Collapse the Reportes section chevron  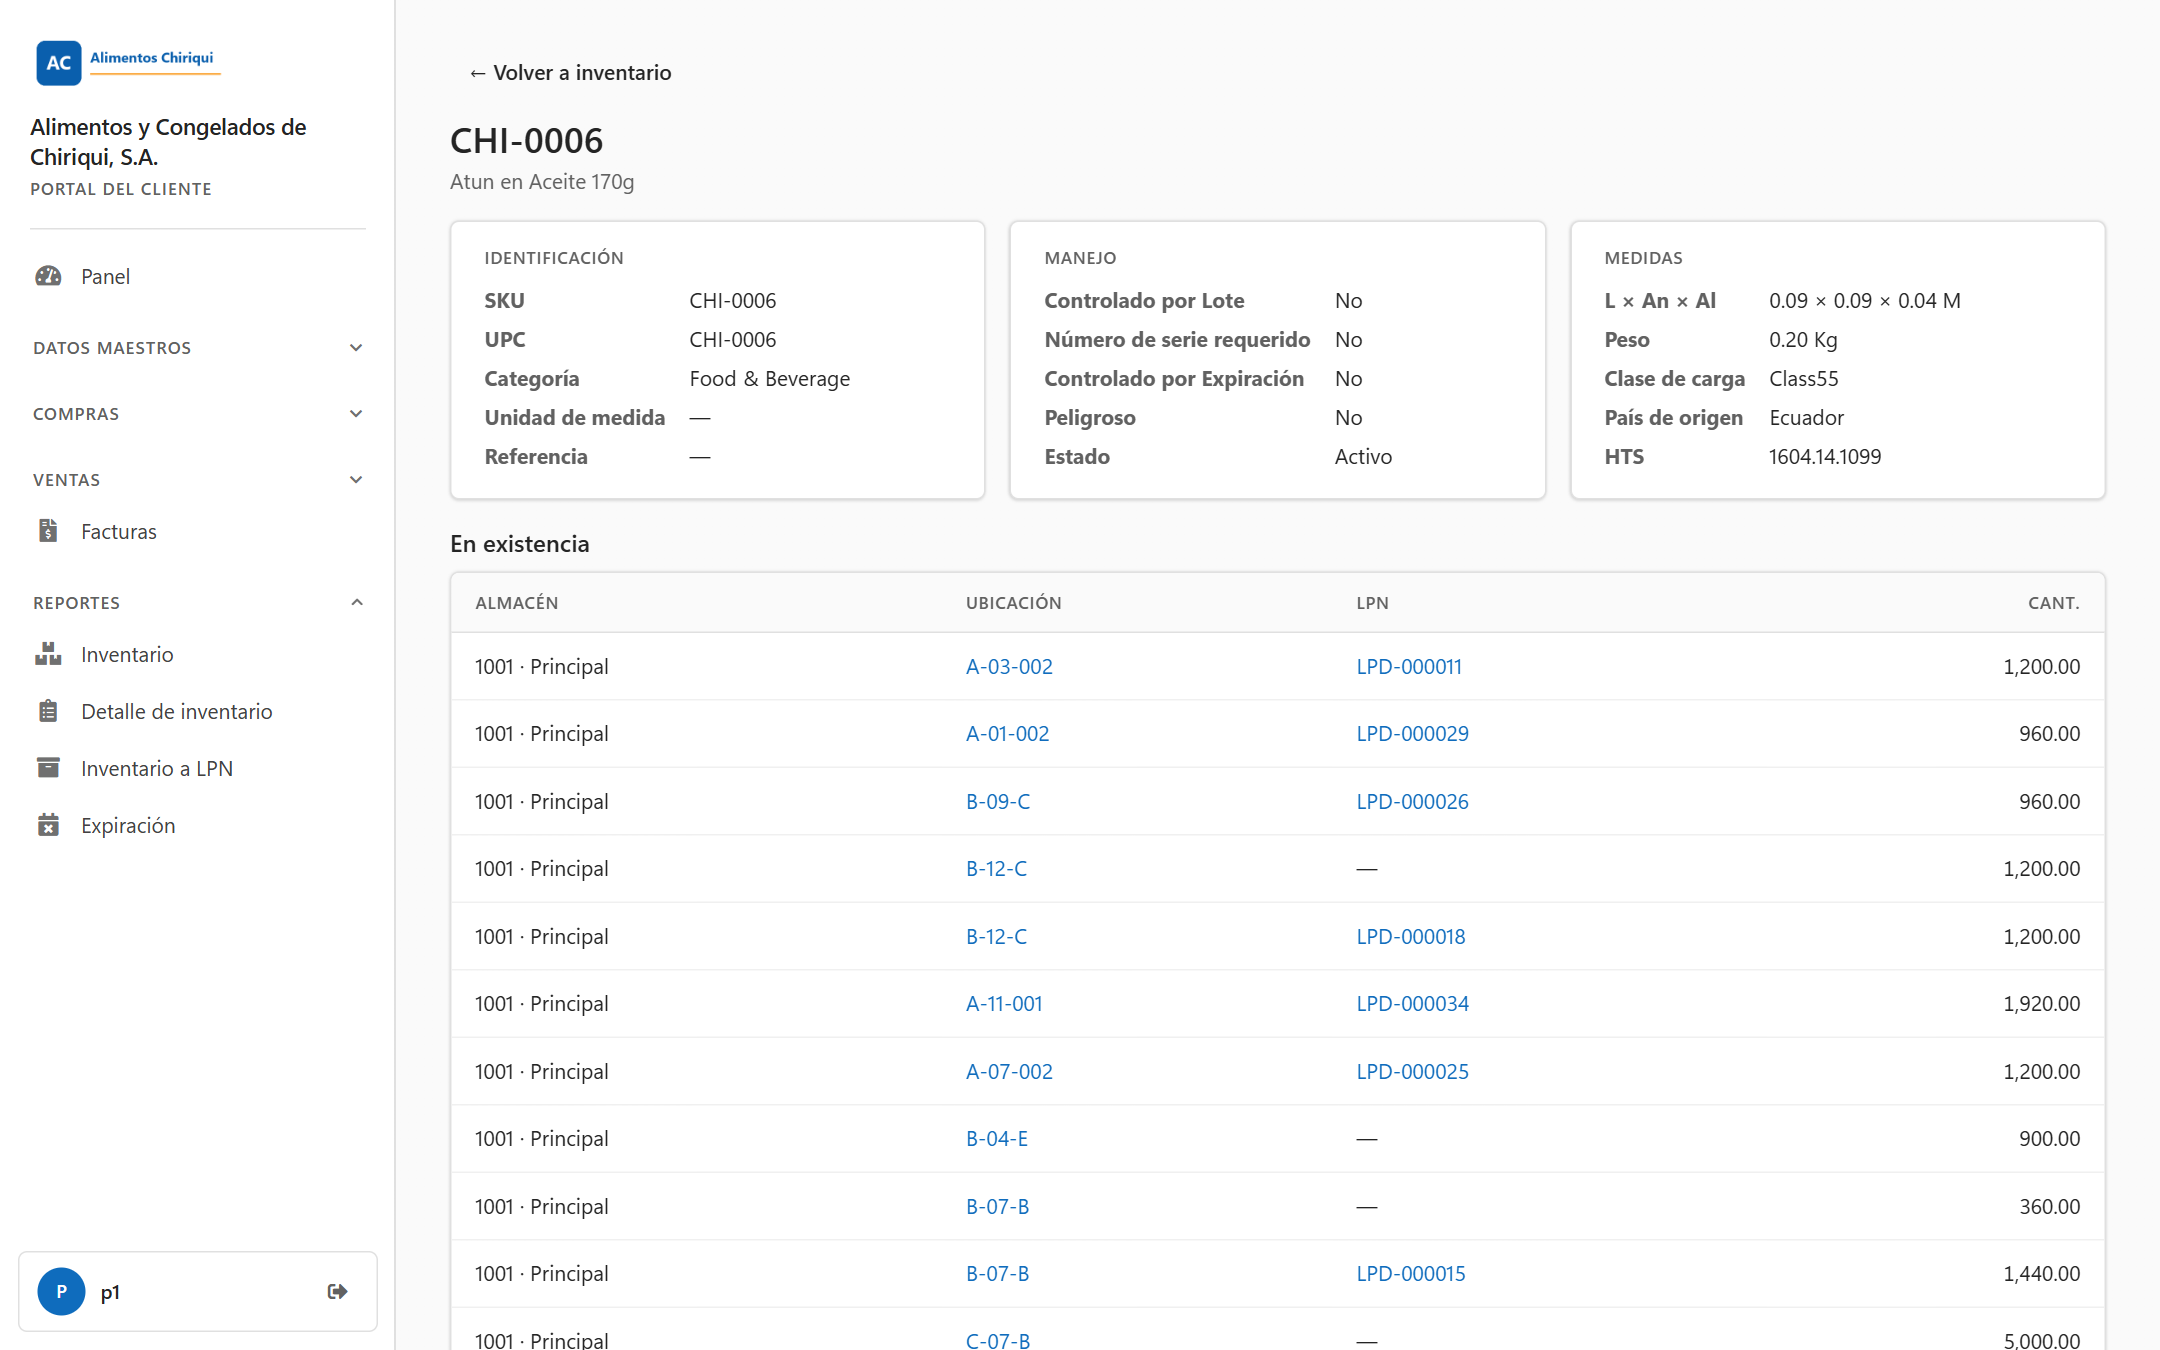pos(356,603)
